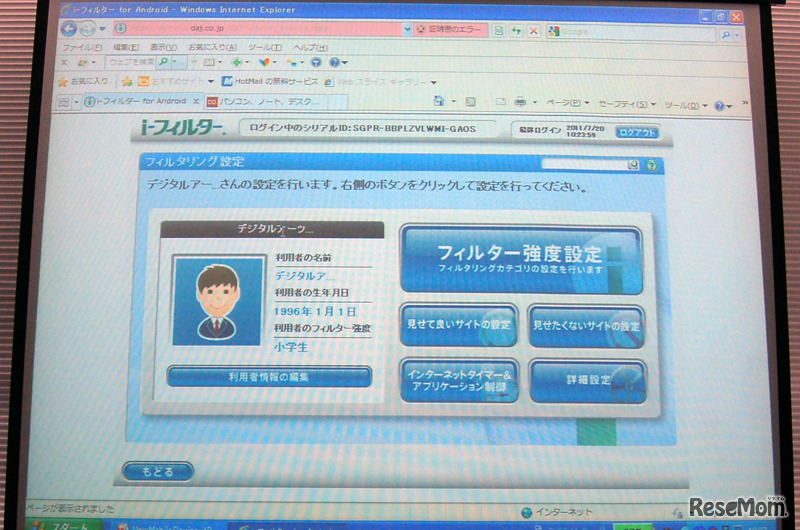This screenshot has width=800, height=530.
Task: Open the 編集(E) menu
Action: pyautogui.click(x=126, y=47)
